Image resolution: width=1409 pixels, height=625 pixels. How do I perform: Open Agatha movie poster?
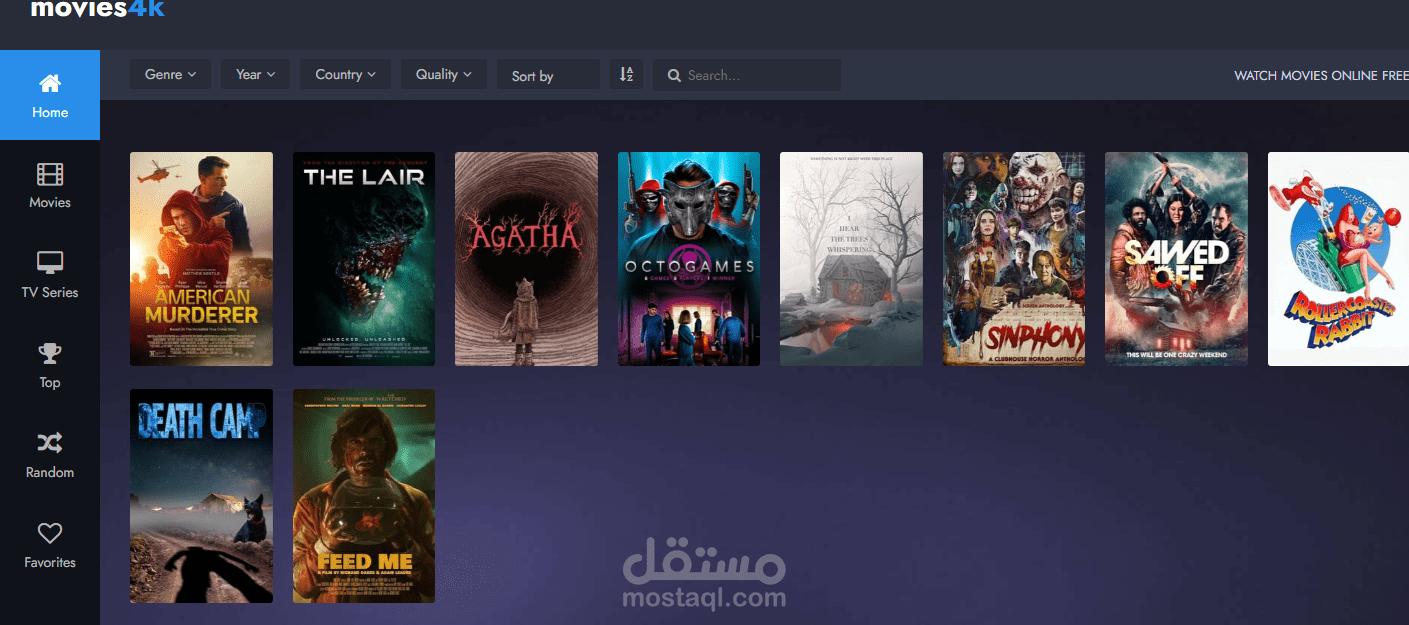526,259
